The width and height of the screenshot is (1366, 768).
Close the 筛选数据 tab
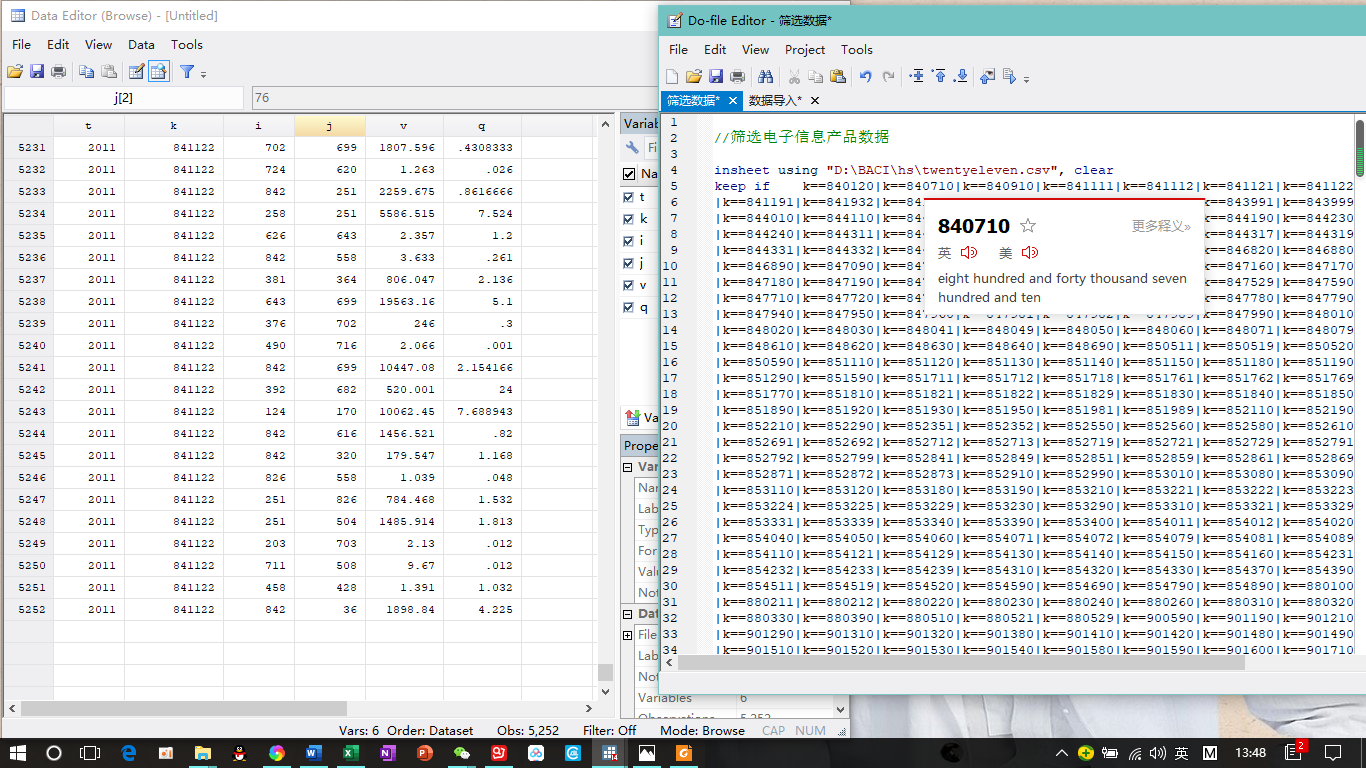click(733, 100)
